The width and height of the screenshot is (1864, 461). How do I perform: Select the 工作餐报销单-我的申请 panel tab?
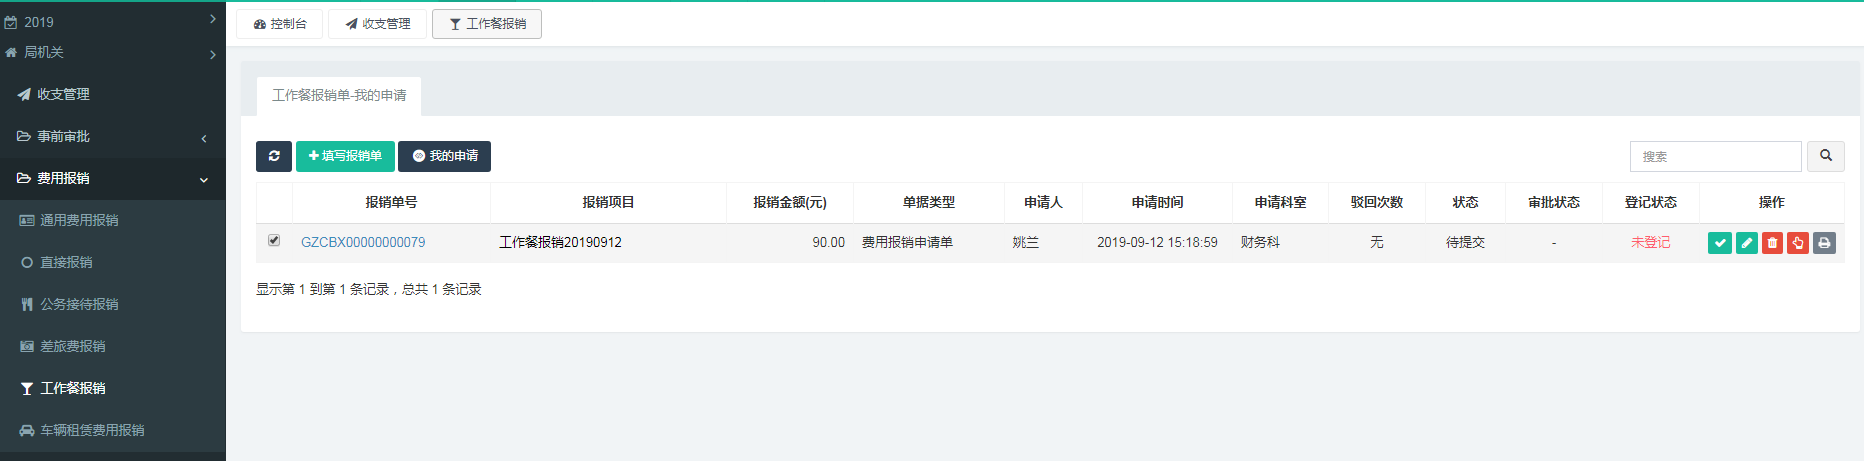(x=339, y=96)
